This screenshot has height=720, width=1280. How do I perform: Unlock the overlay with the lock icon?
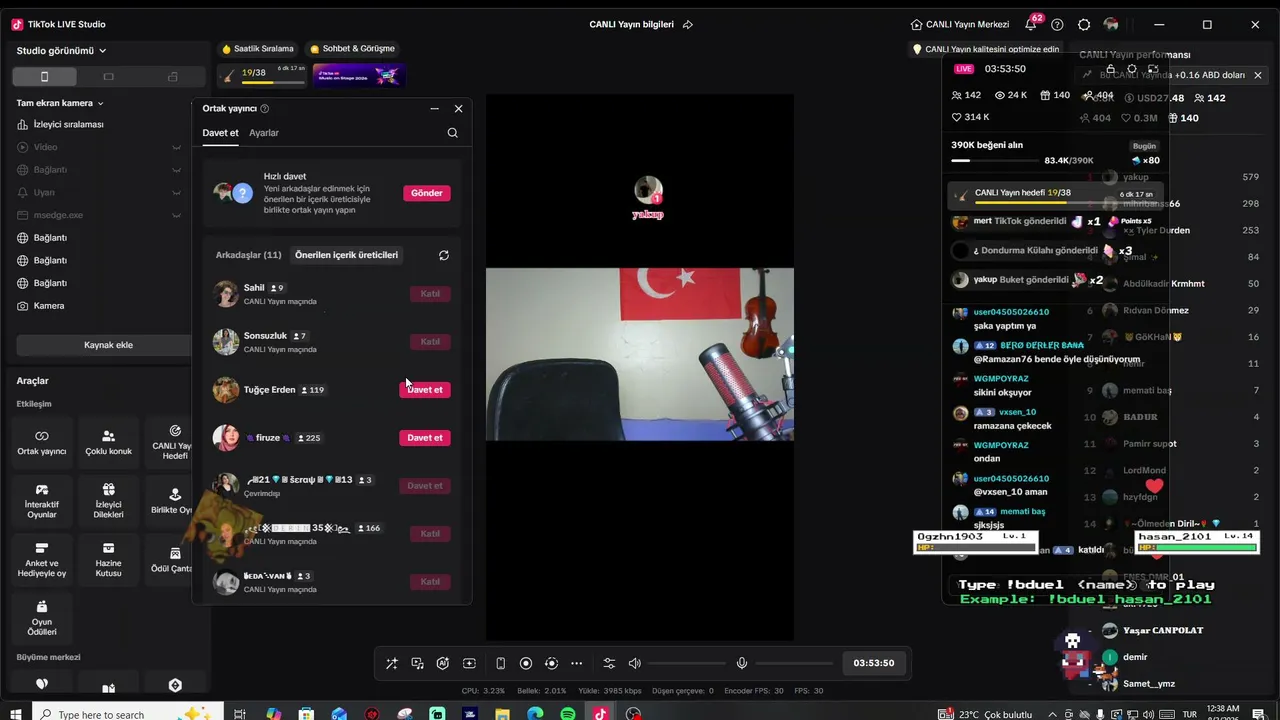tap(1110, 69)
